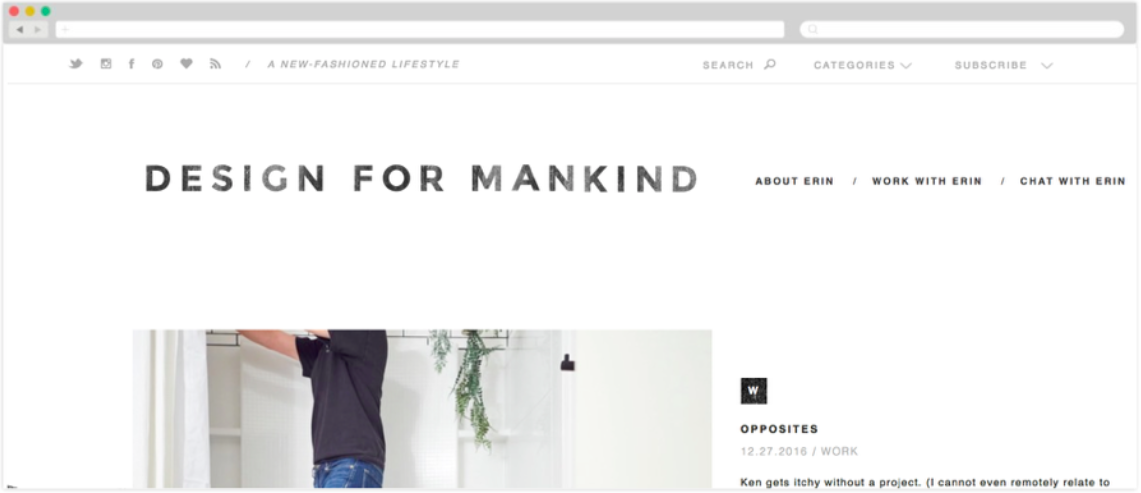Expand the Subscribe dropdown
The height and width of the screenshot is (493, 1141).
point(1003,66)
